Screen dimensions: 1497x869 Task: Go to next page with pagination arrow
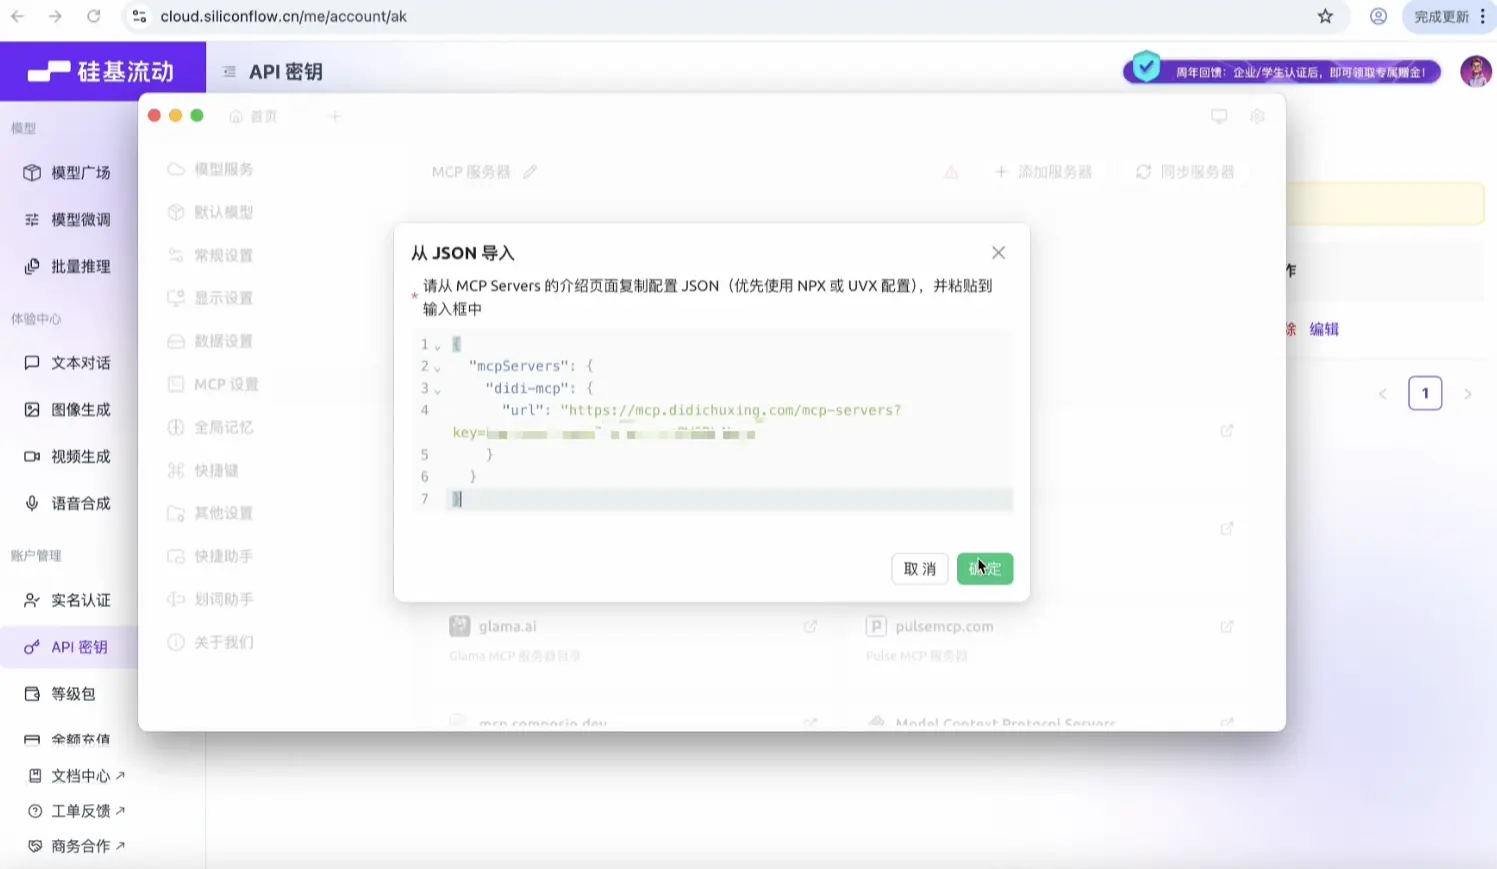1467,394
